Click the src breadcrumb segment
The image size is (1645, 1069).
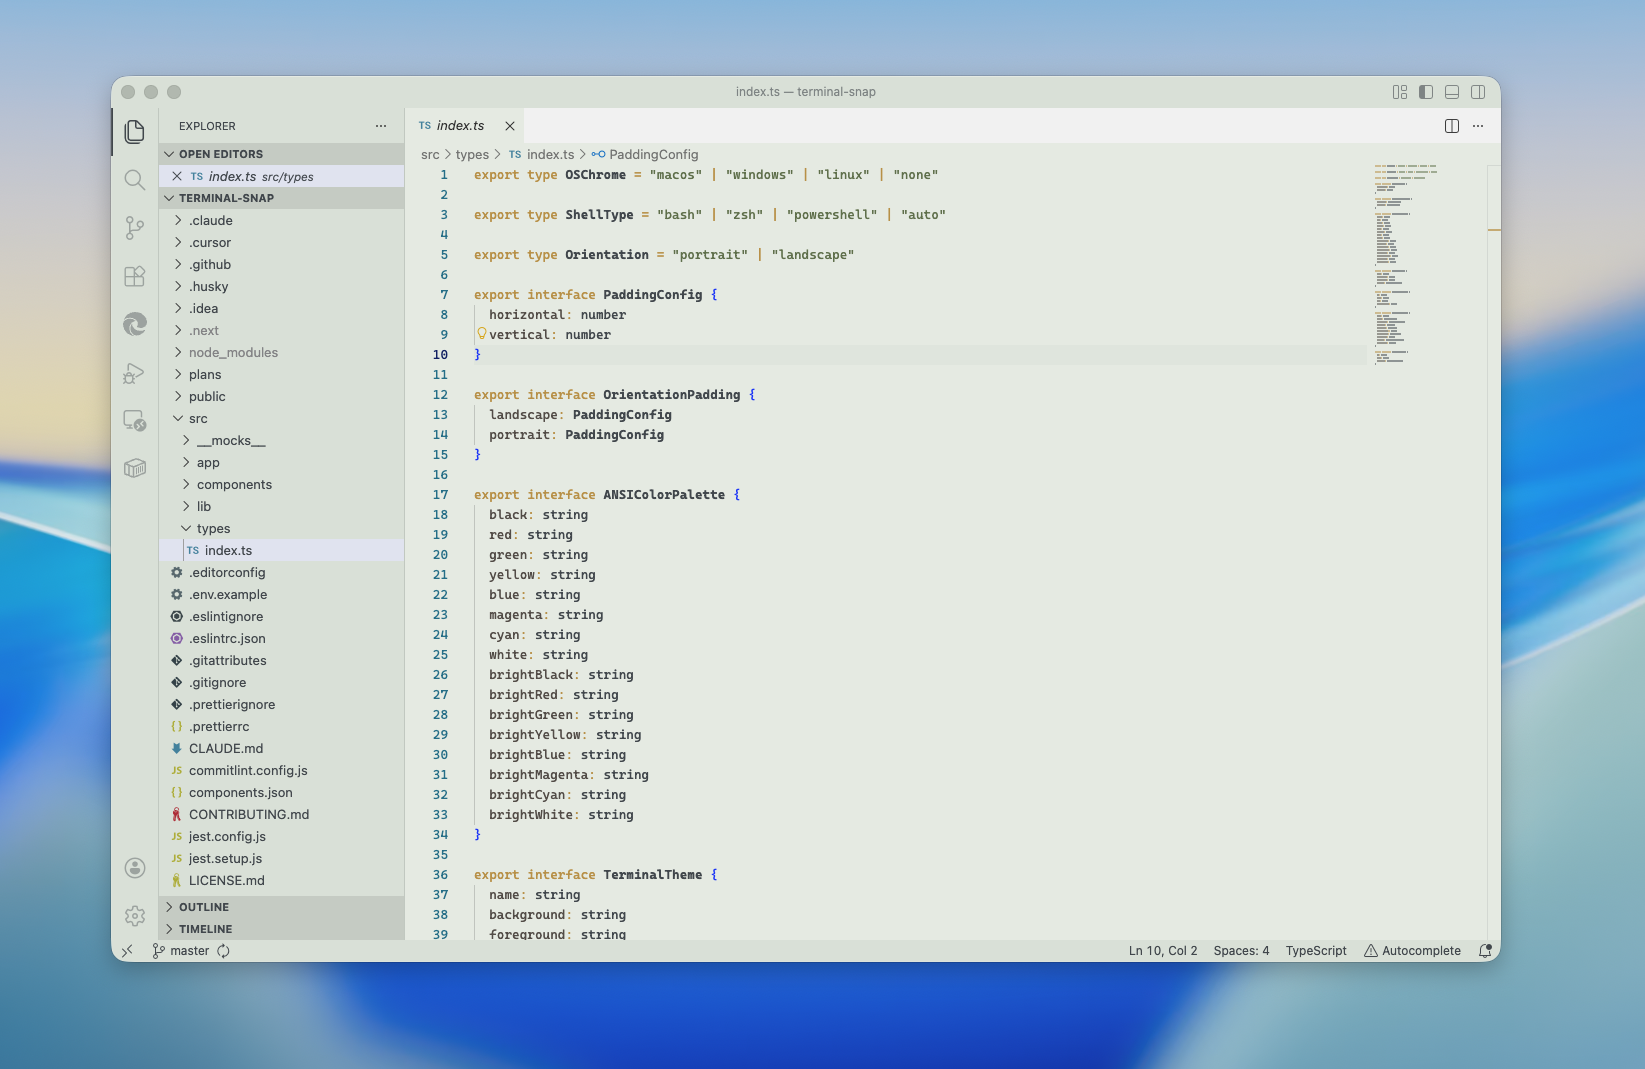point(430,155)
